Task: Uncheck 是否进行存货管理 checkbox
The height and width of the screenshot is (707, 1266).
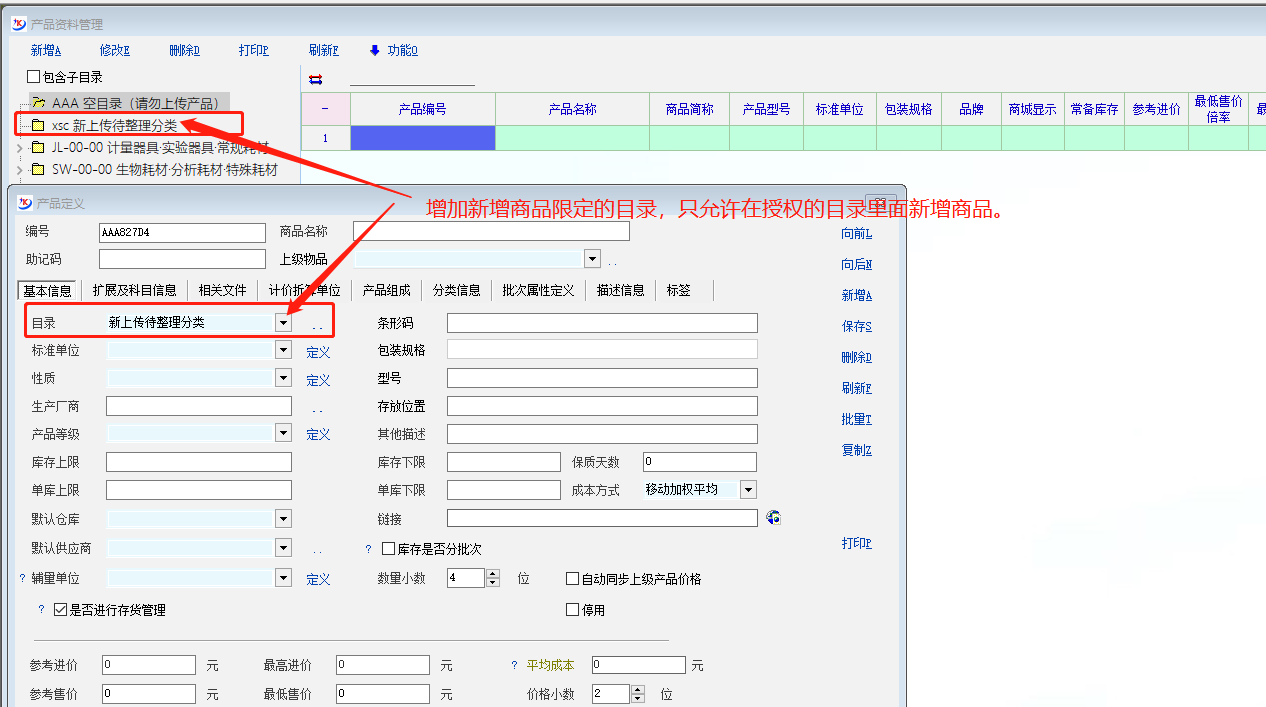Action: click(x=60, y=609)
